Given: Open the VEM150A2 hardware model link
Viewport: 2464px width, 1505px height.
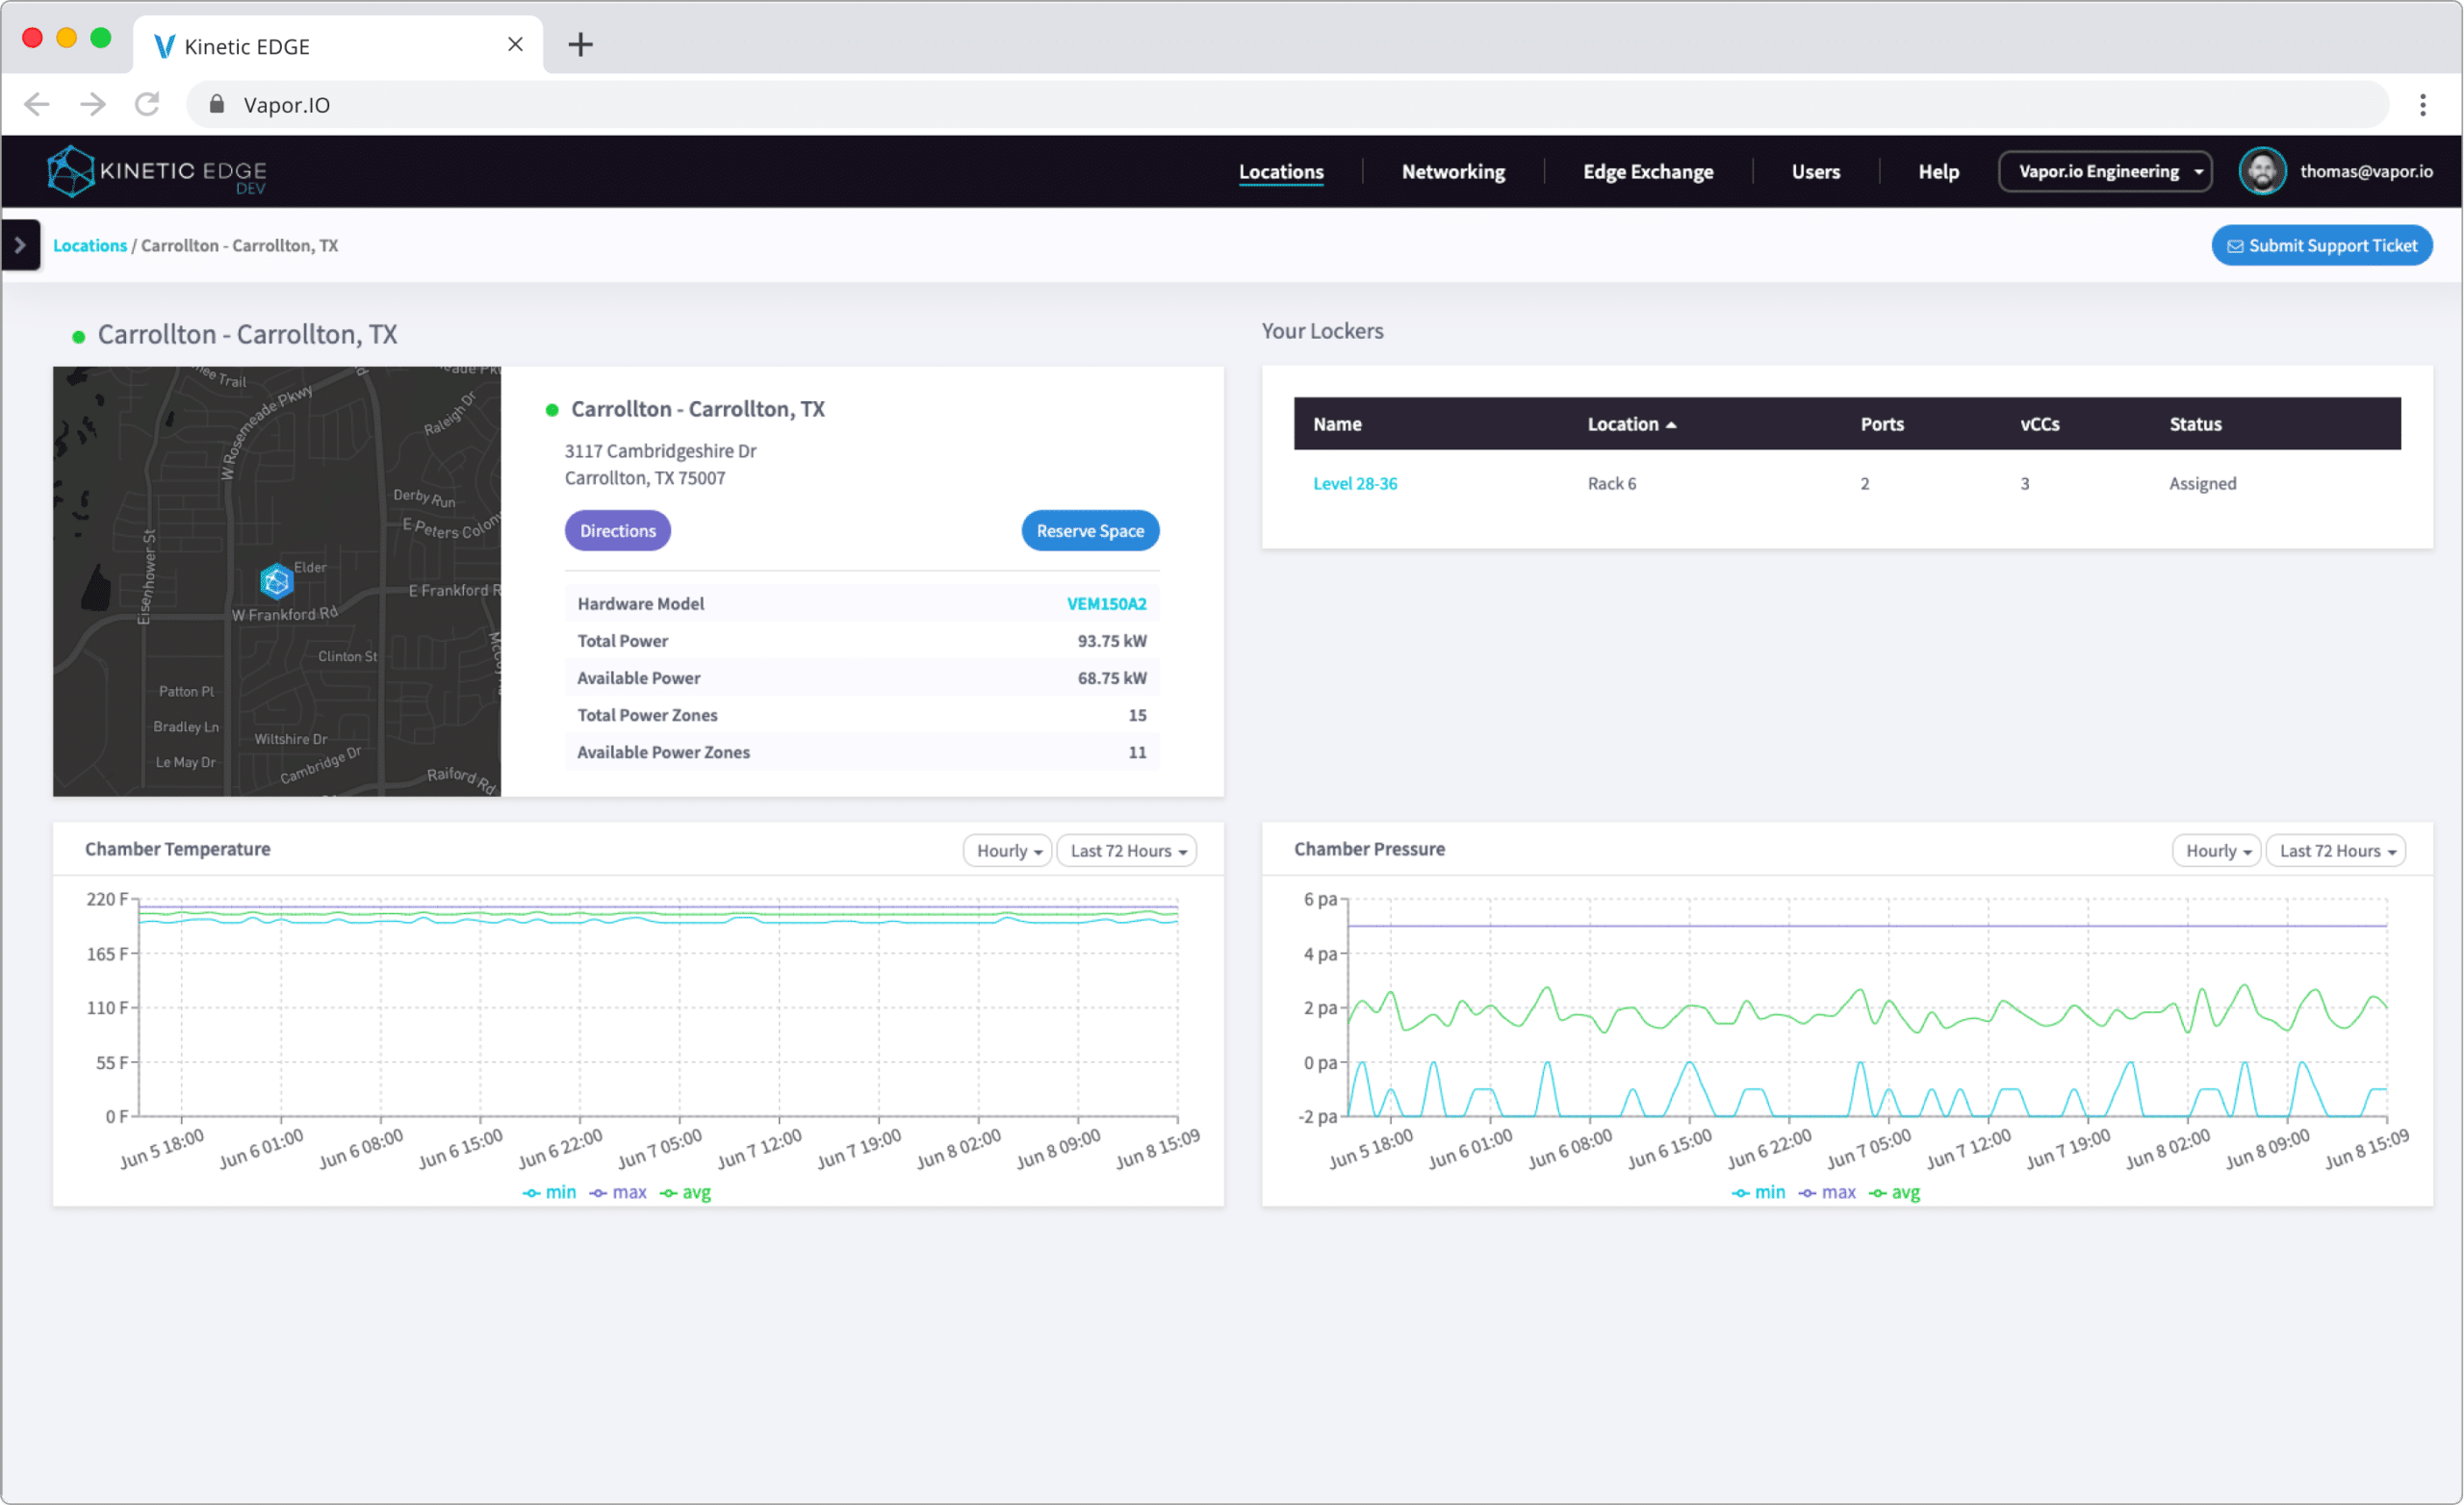Looking at the screenshot, I should tap(1106, 604).
